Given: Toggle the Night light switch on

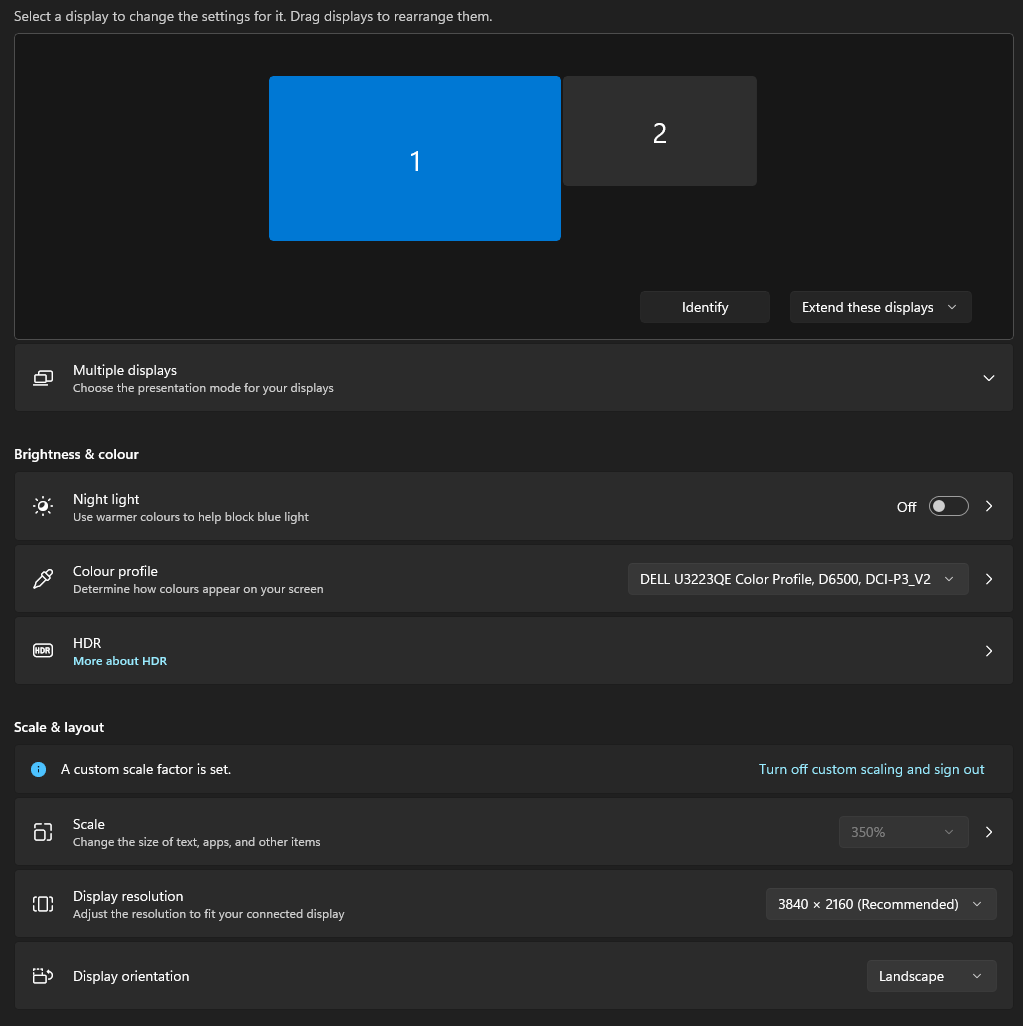Looking at the screenshot, I should point(948,506).
